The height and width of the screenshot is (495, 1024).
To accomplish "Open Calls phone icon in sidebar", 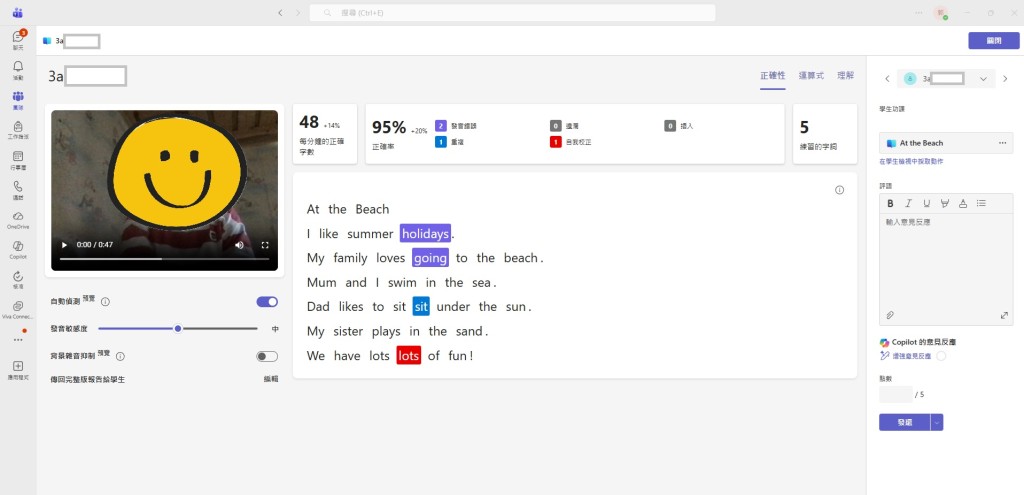I will [18, 189].
